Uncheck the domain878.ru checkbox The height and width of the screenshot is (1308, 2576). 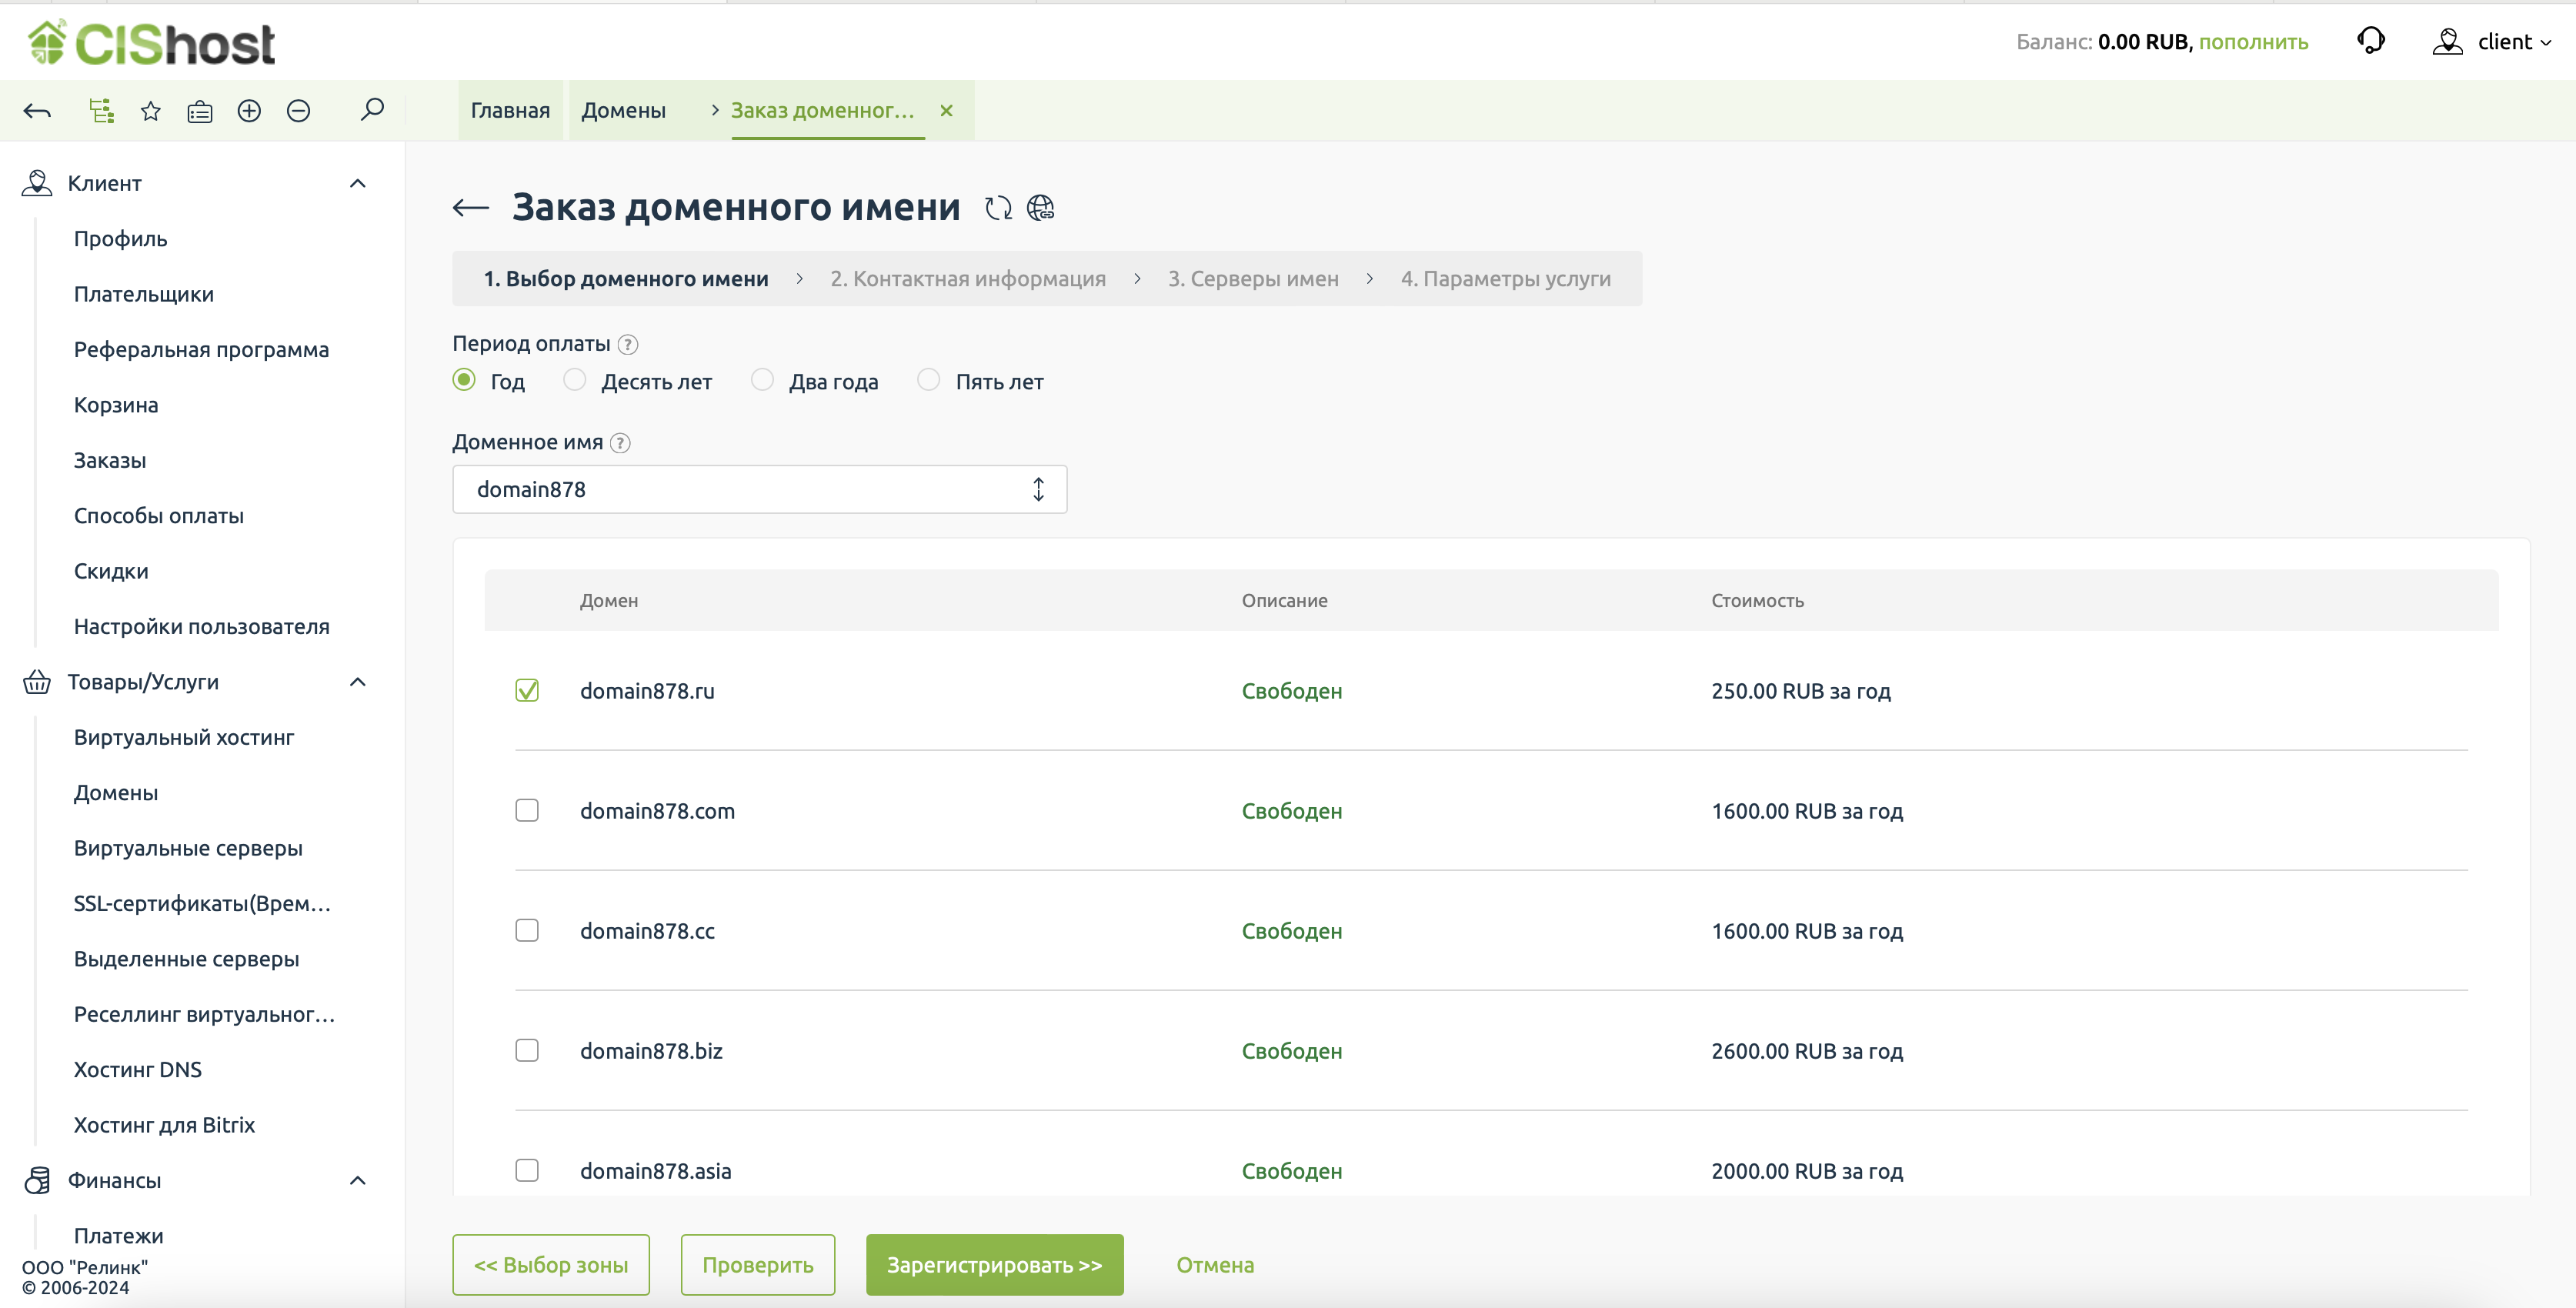pyautogui.click(x=527, y=690)
